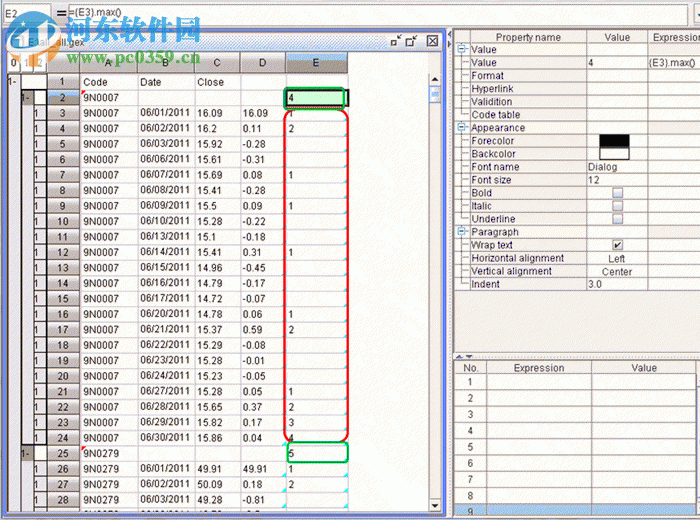
Task: Select column E header
Action: coord(316,64)
